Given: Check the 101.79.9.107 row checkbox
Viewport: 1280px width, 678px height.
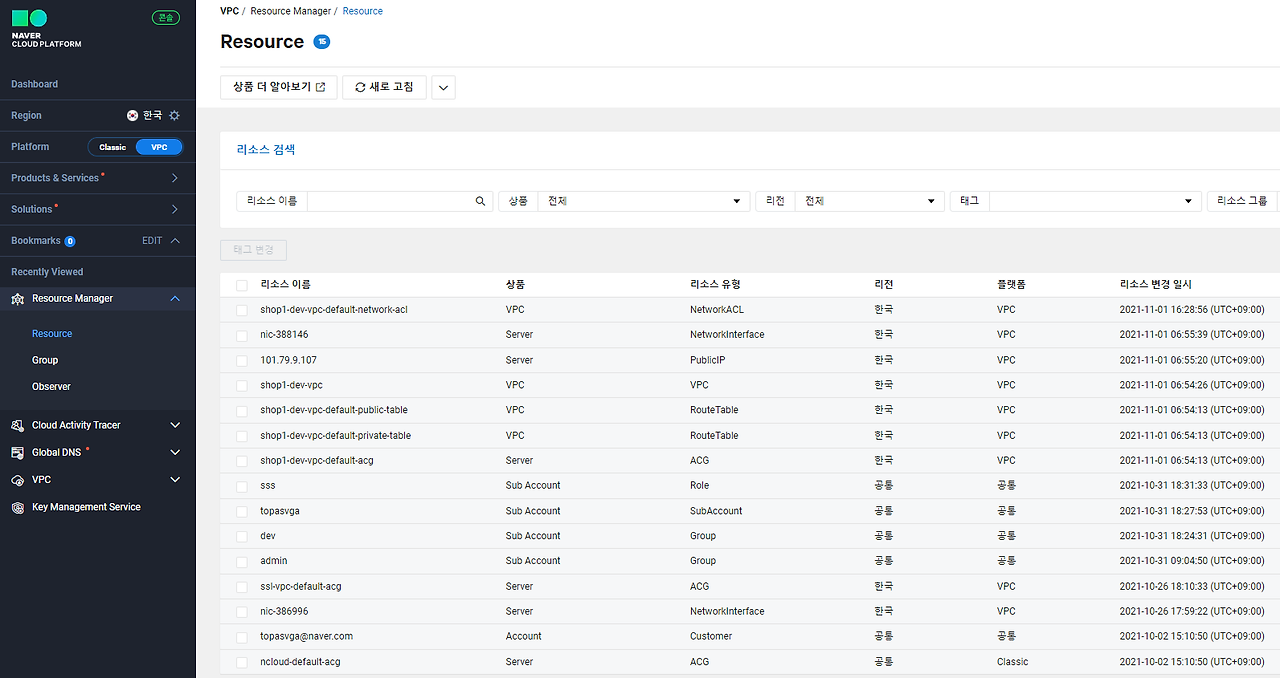Looking at the screenshot, I should [241, 361].
